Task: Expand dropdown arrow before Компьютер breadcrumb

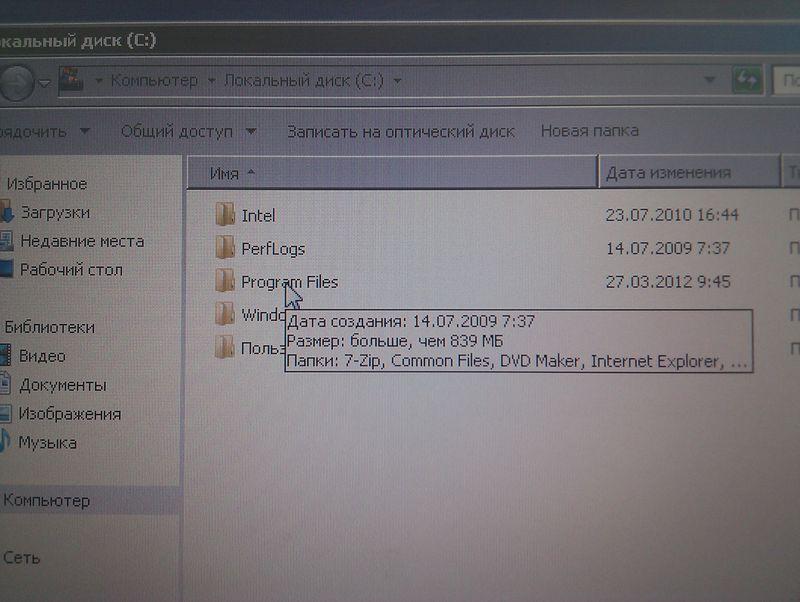Action: [98, 81]
